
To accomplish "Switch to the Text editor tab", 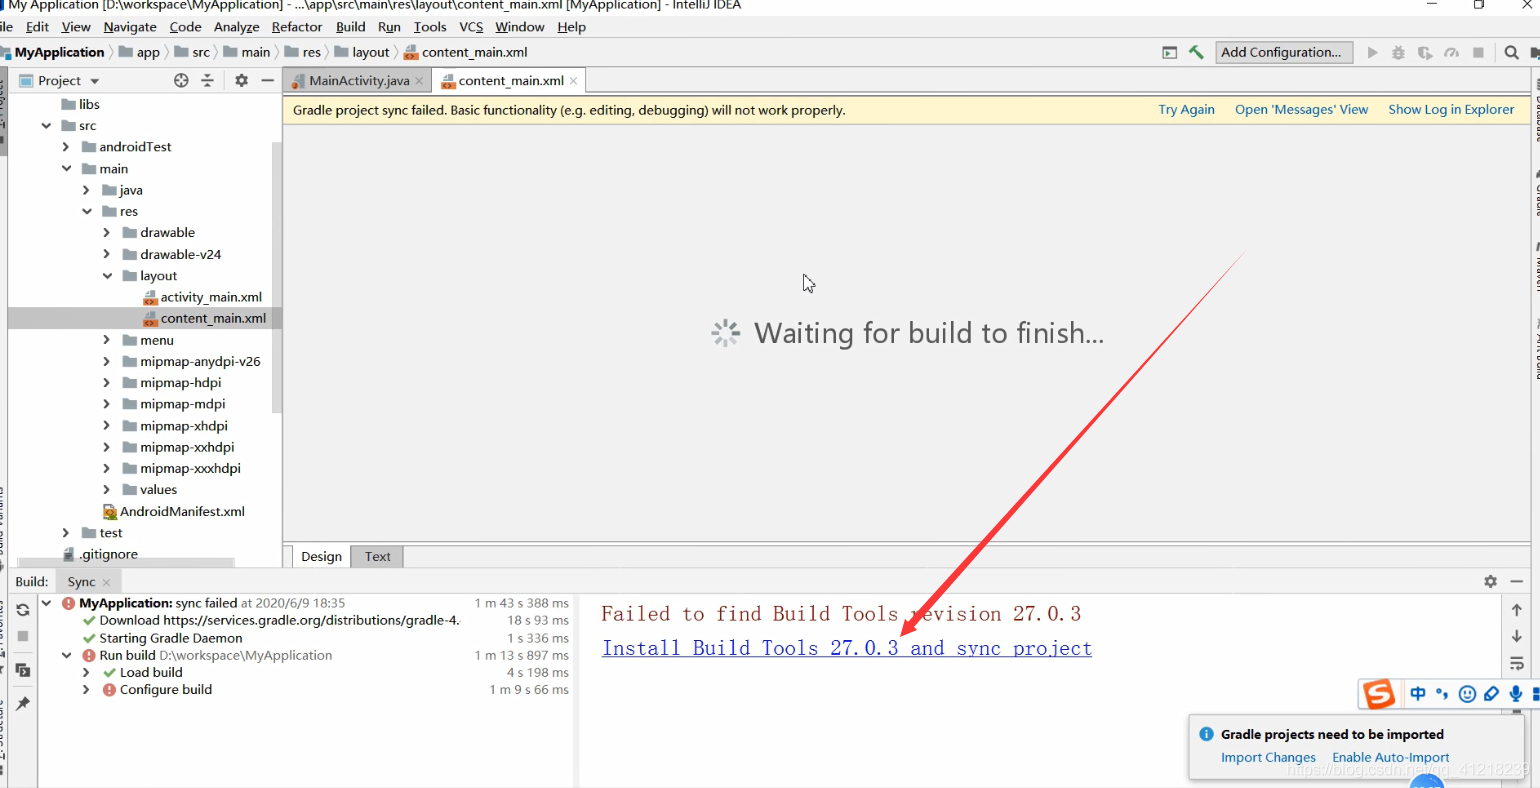I will click(x=378, y=557).
